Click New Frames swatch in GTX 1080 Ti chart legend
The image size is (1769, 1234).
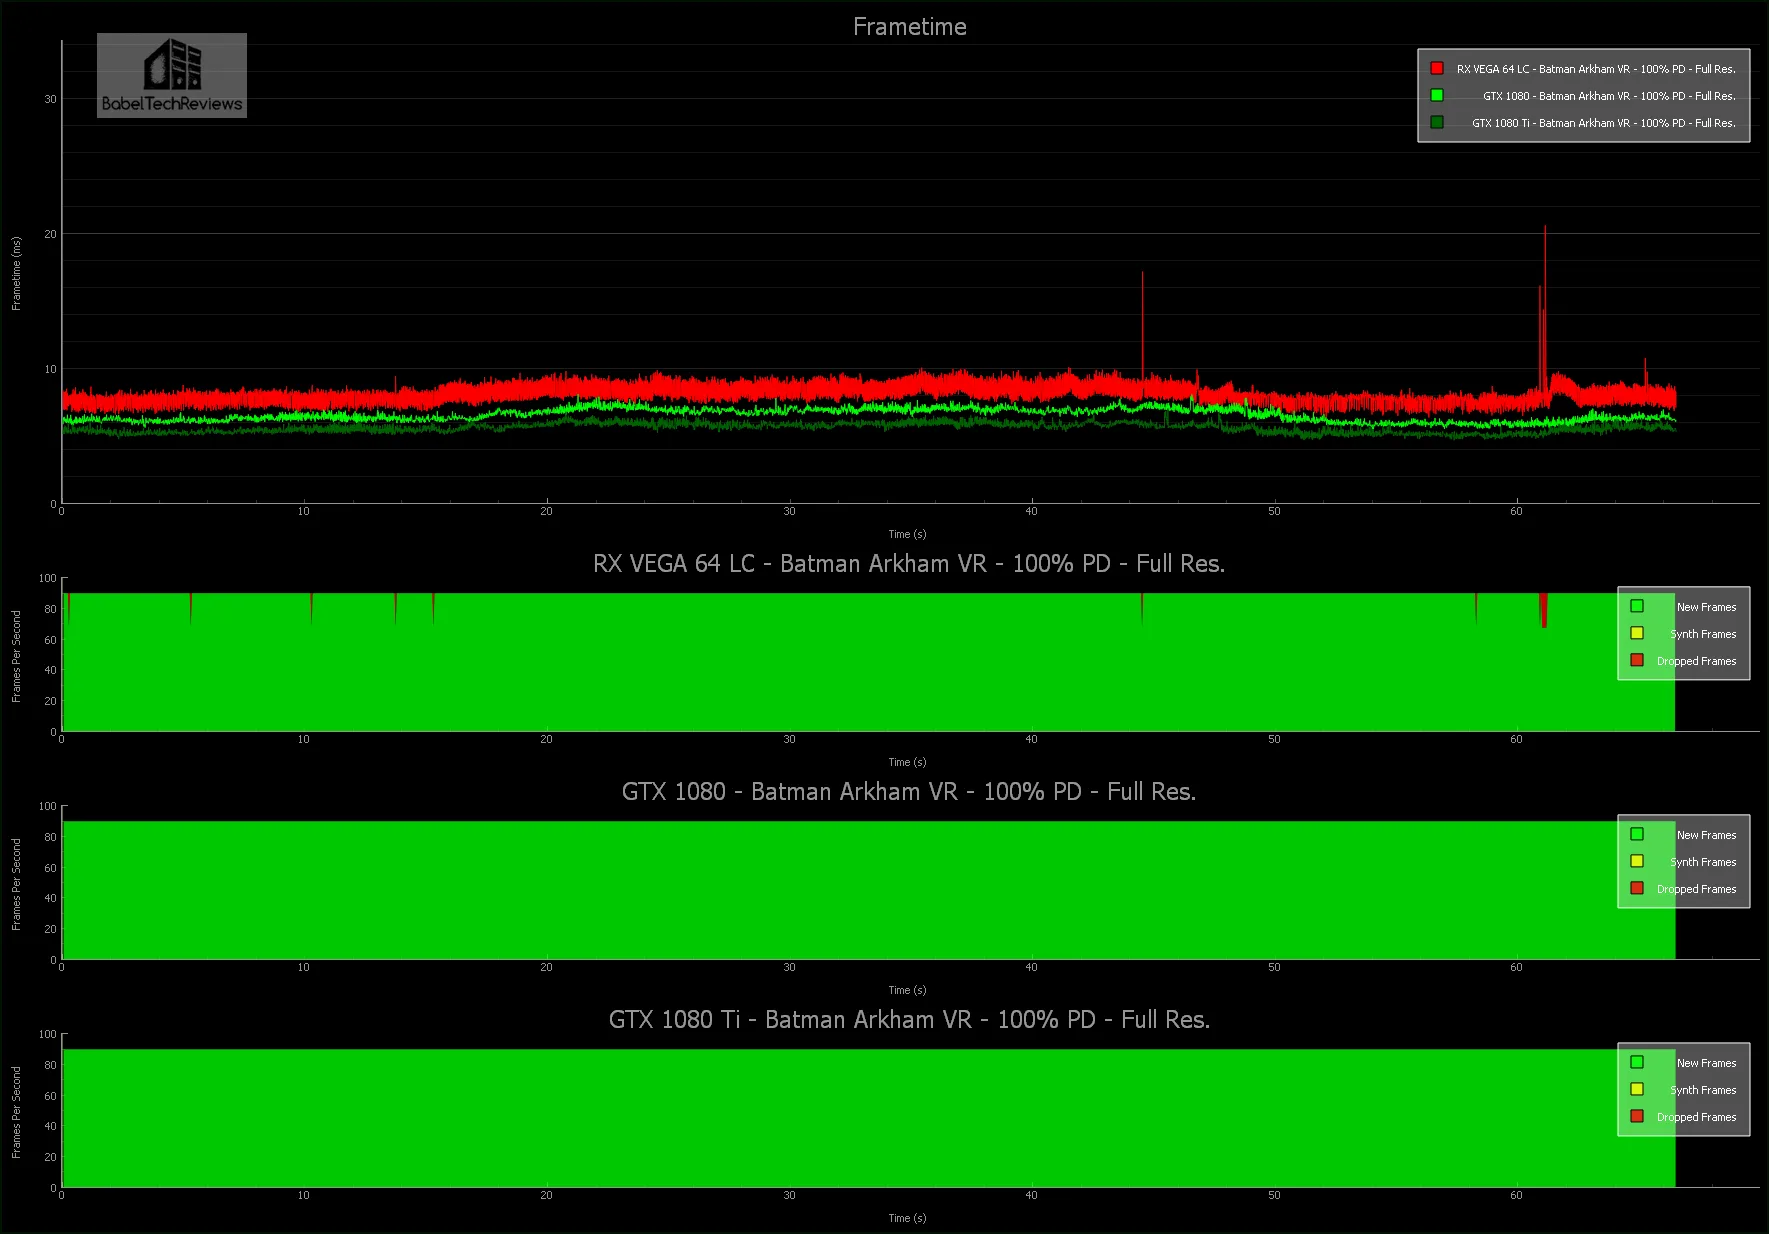tap(1637, 1062)
